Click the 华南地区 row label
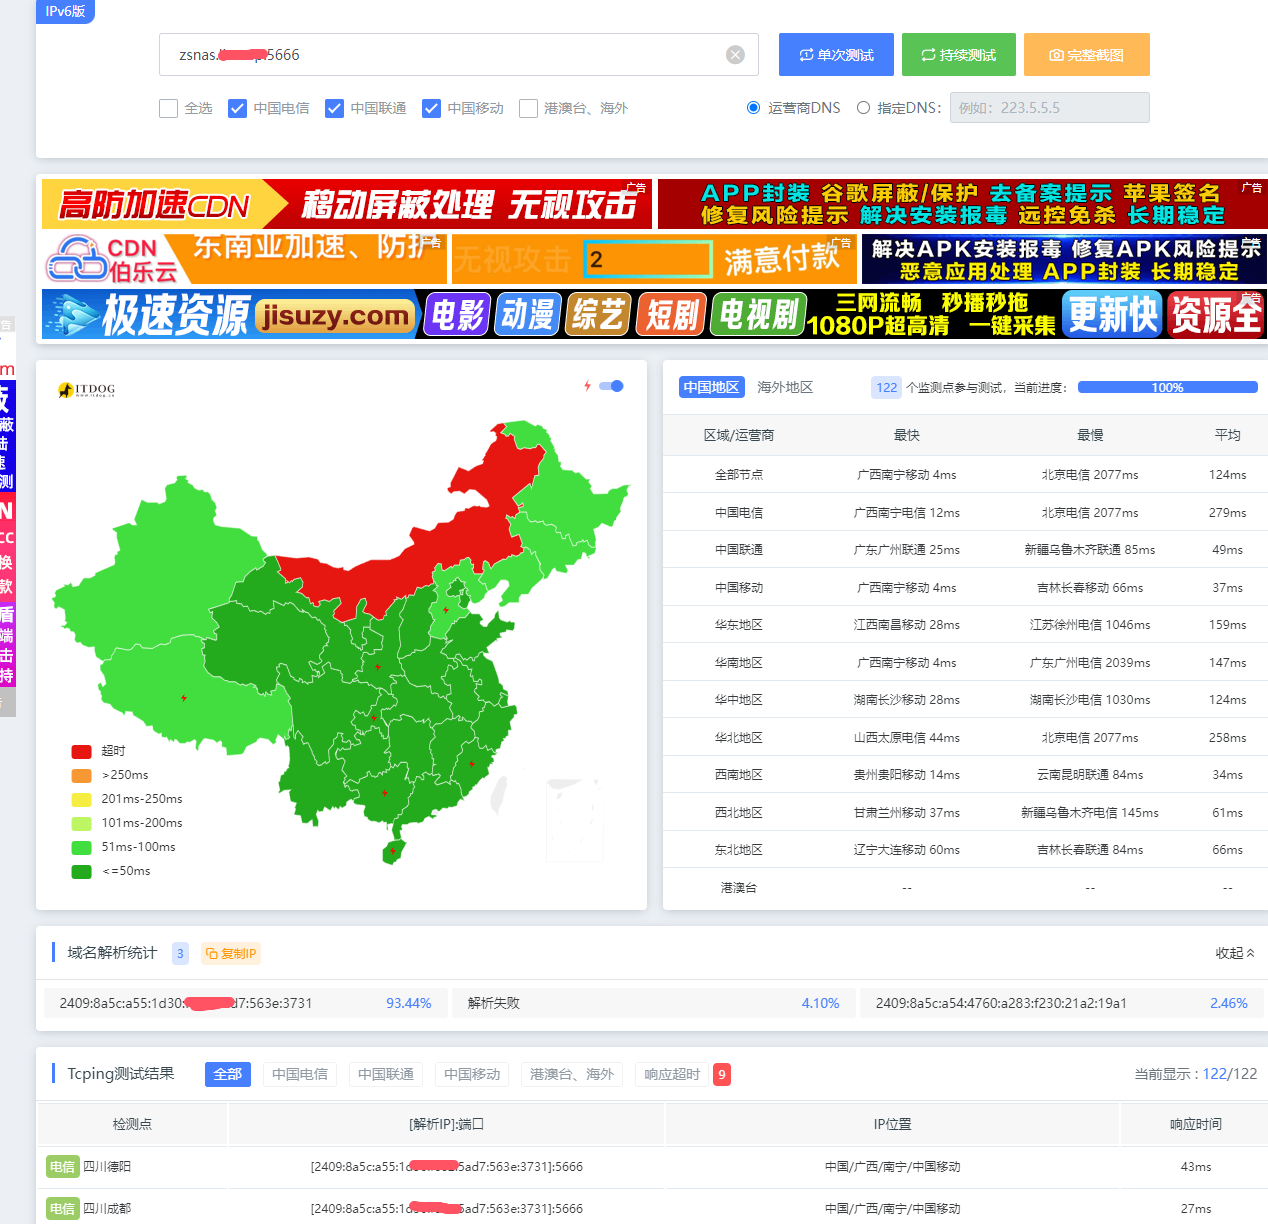Viewport: 1268px width, 1224px height. click(x=739, y=663)
